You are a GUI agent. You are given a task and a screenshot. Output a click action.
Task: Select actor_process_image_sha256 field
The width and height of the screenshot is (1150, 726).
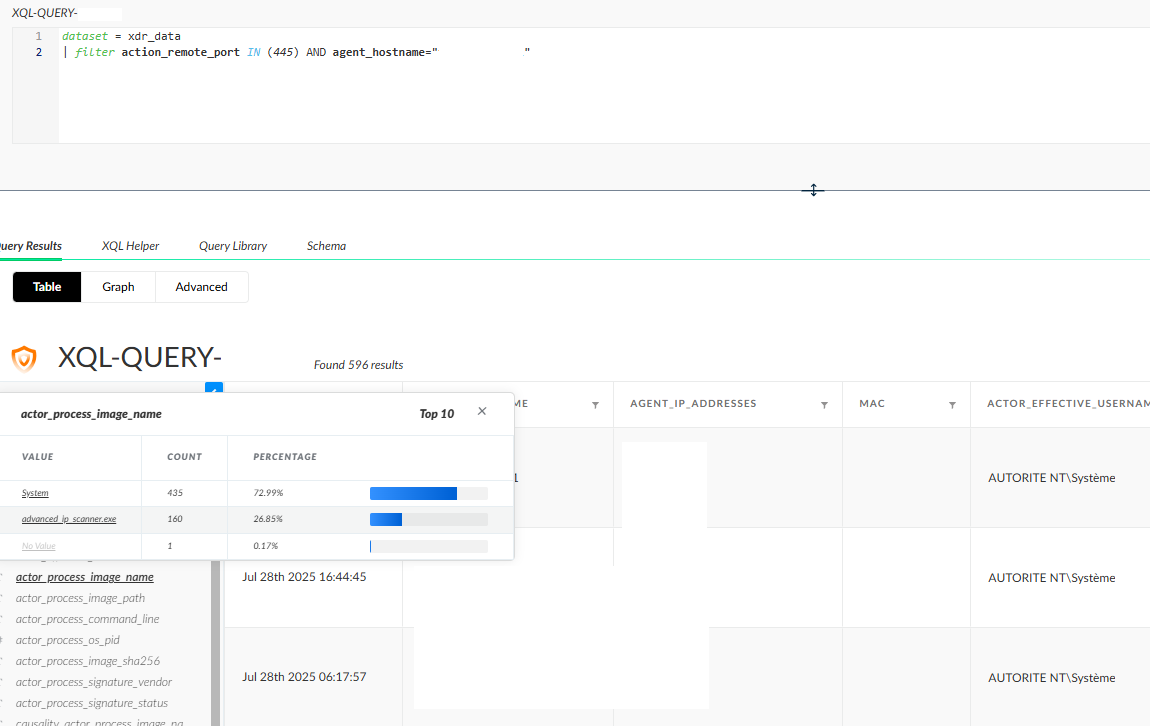87,661
